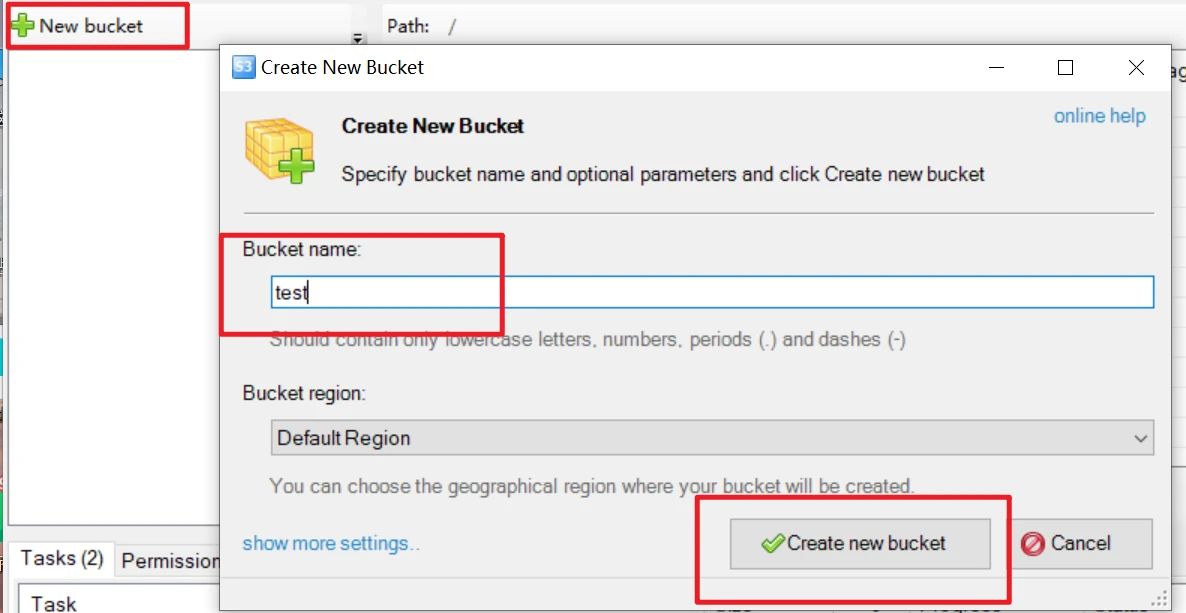Focus the Bucket name text field
Image resolution: width=1186 pixels, height=613 pixels.
click(x=712, y=293)
